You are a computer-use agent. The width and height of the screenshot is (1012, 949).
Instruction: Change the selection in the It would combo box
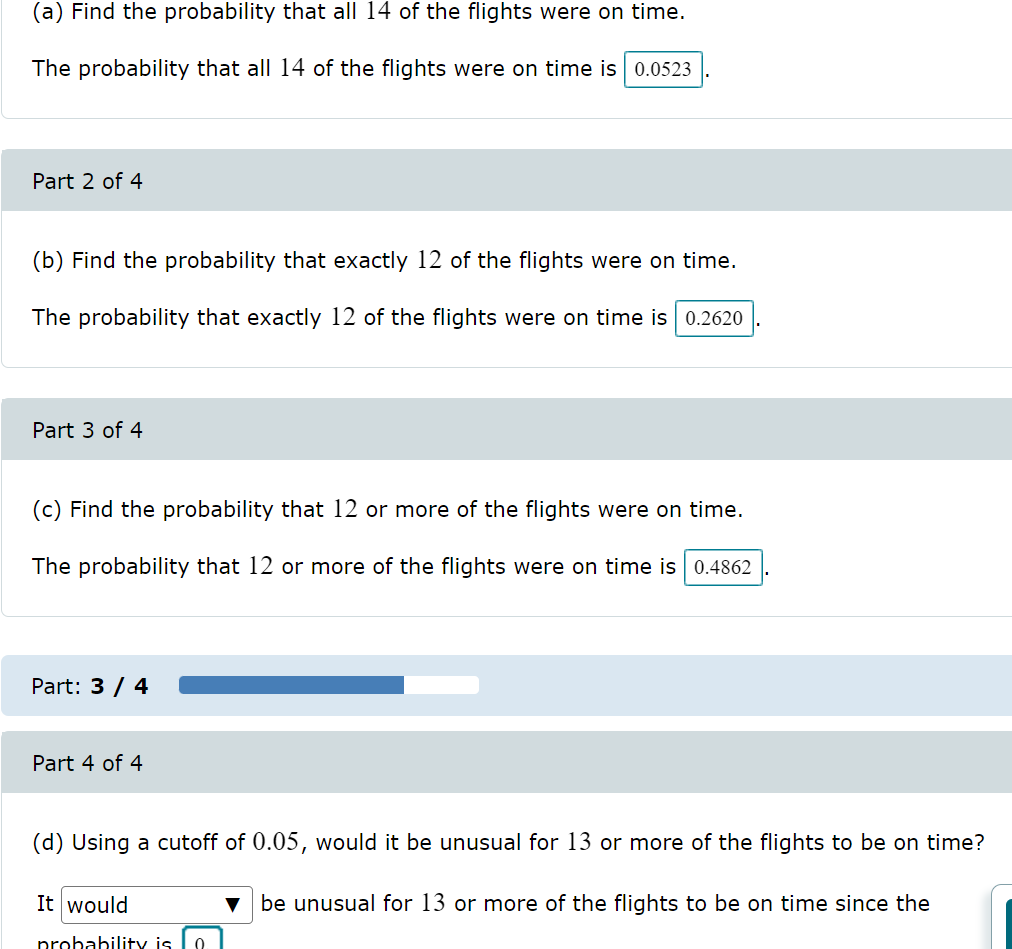[156, 904]
